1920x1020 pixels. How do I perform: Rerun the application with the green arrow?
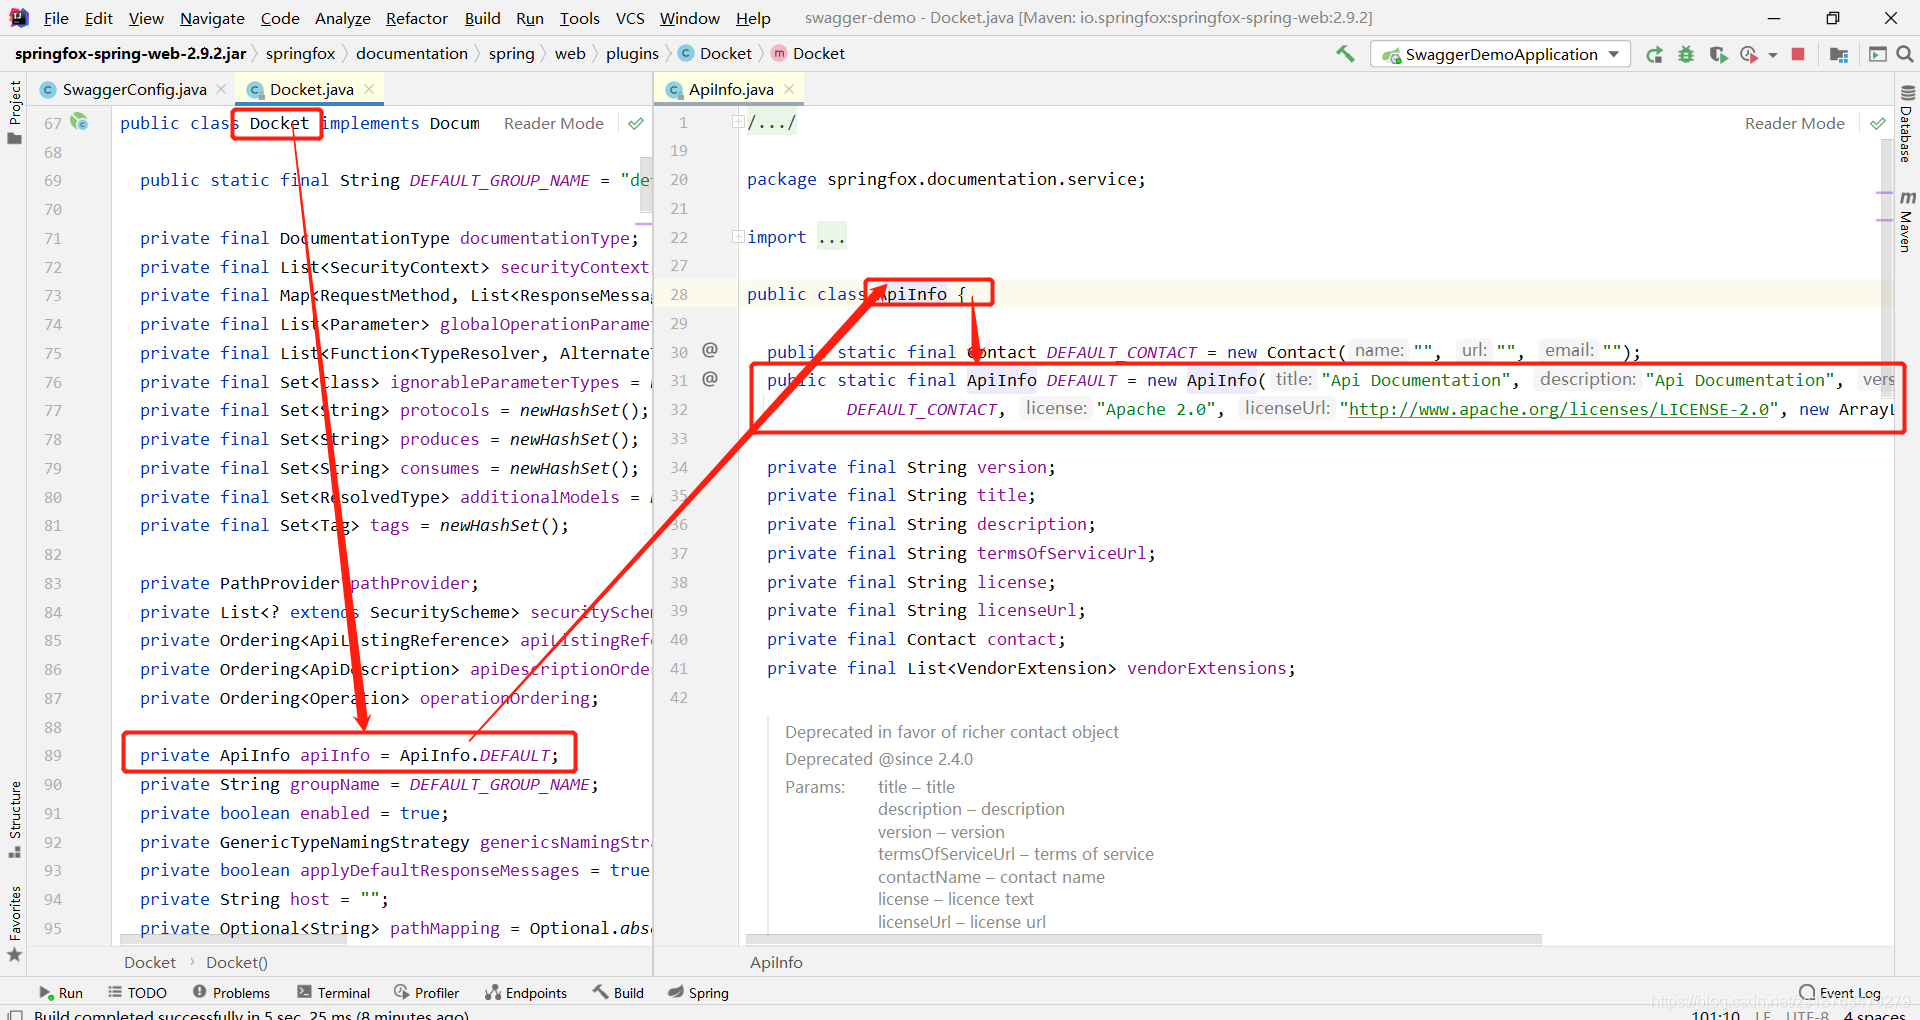pos(1655,54)
